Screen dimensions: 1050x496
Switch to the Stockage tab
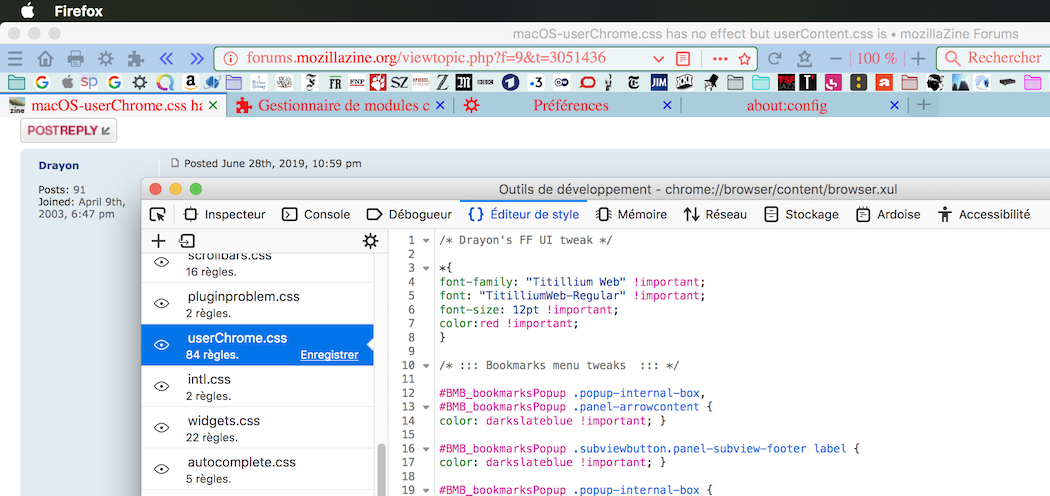click(802, 214)
